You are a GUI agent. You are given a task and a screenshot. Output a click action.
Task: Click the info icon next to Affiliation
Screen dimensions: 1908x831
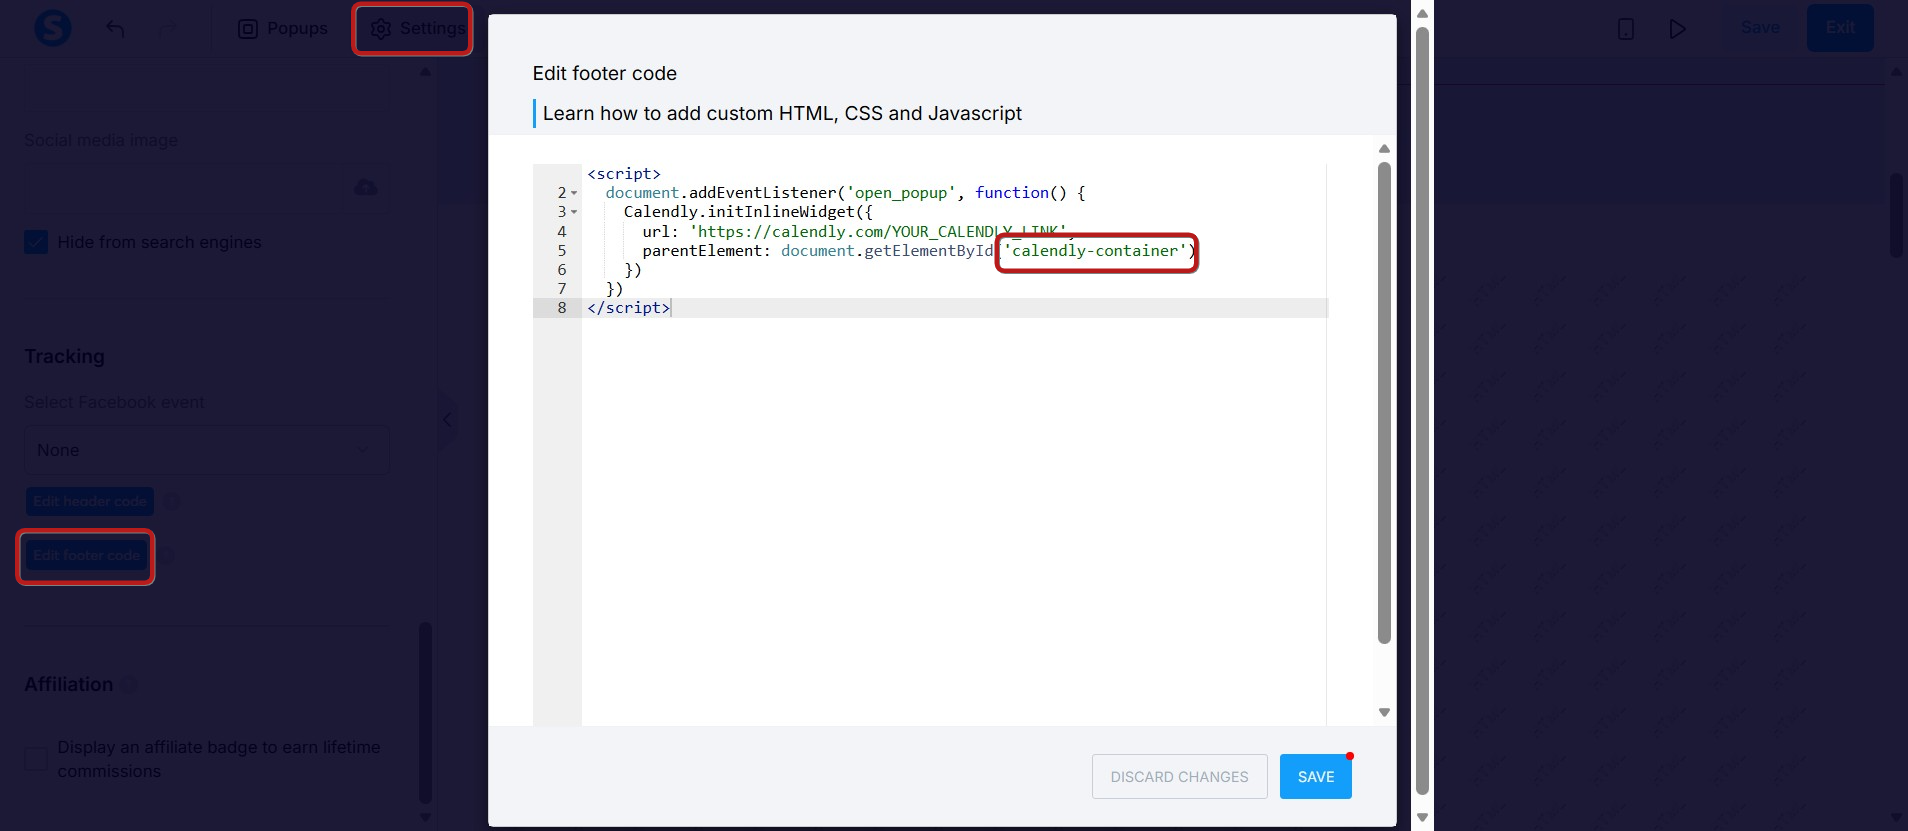click(x=129, y=685)
